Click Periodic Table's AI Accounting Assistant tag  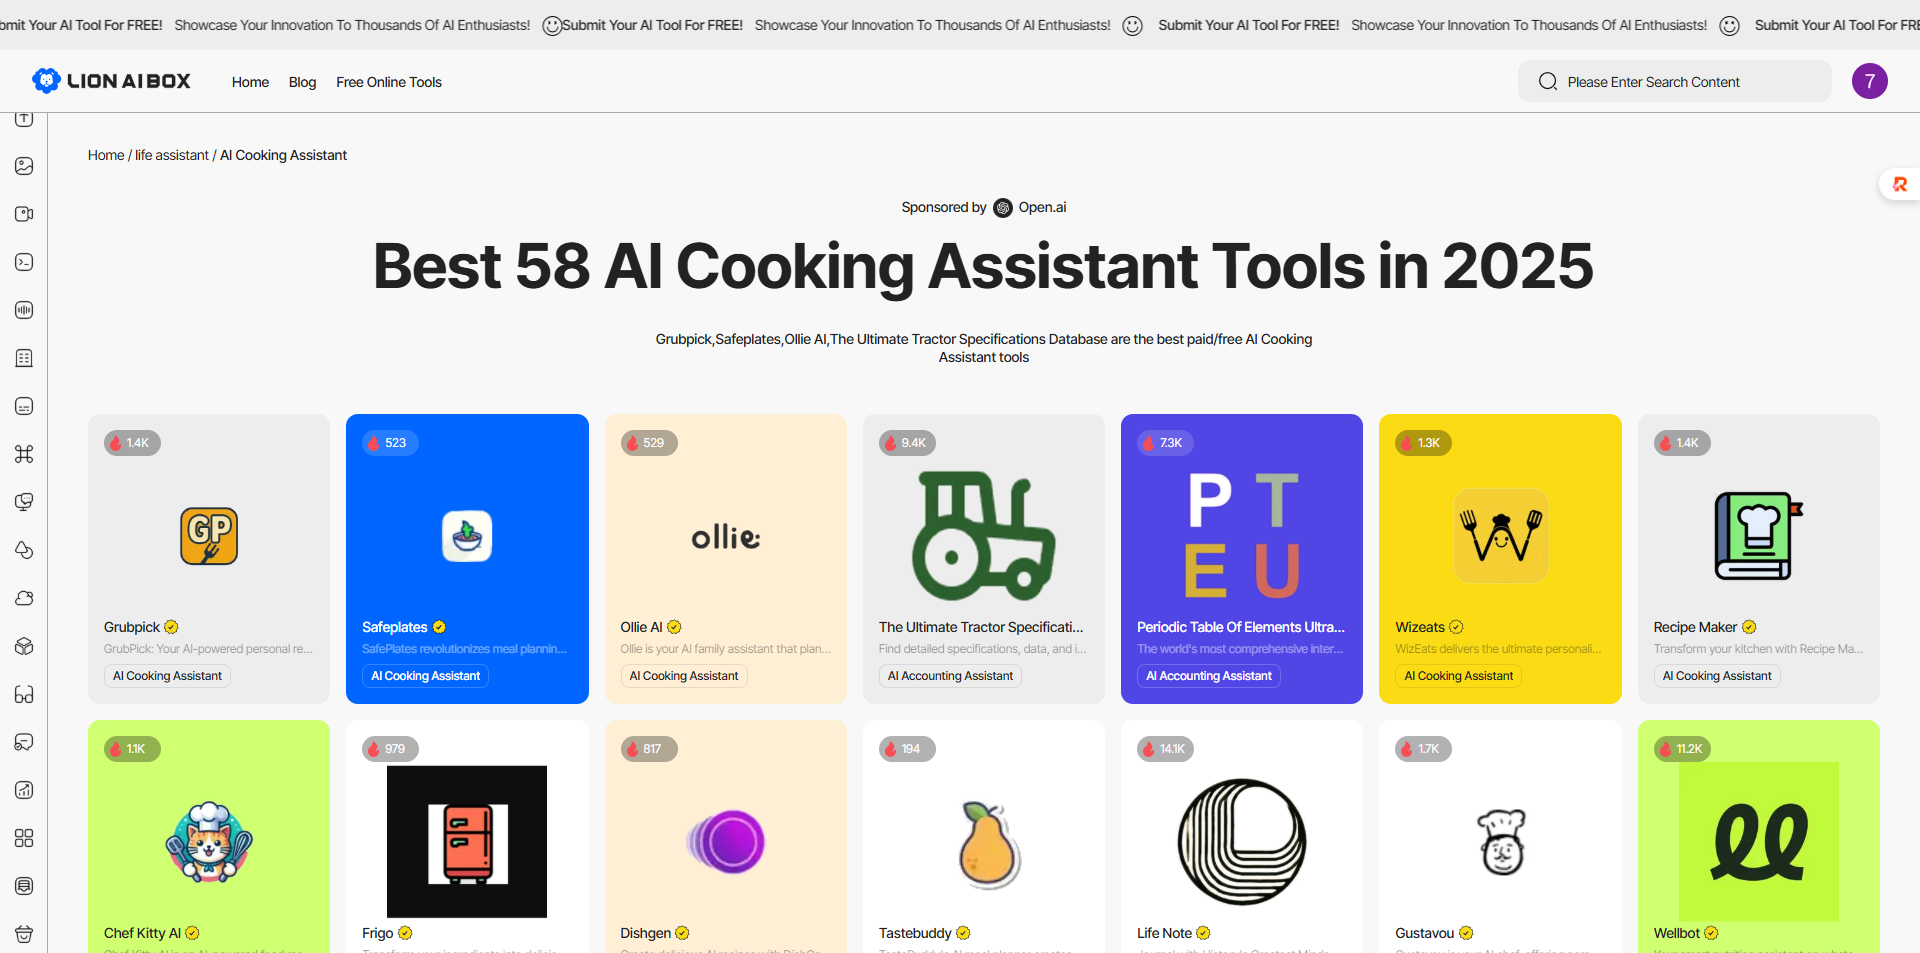point(1209,676)
